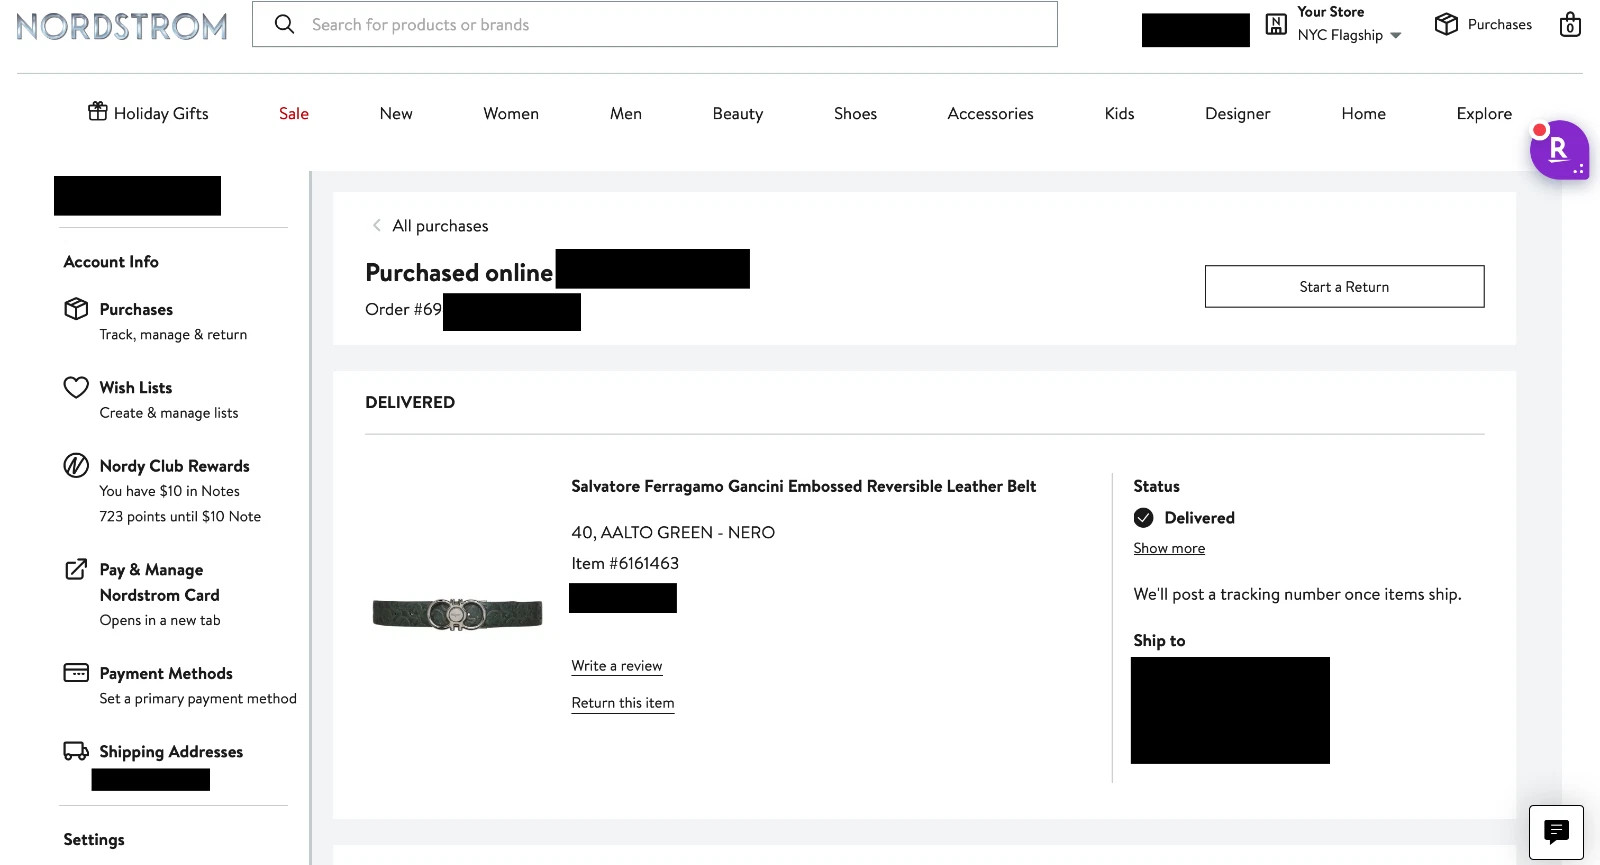Click the Wish Lists heart icon
The height and width of the screenshot is (865, 1600).
pos(76,388)
